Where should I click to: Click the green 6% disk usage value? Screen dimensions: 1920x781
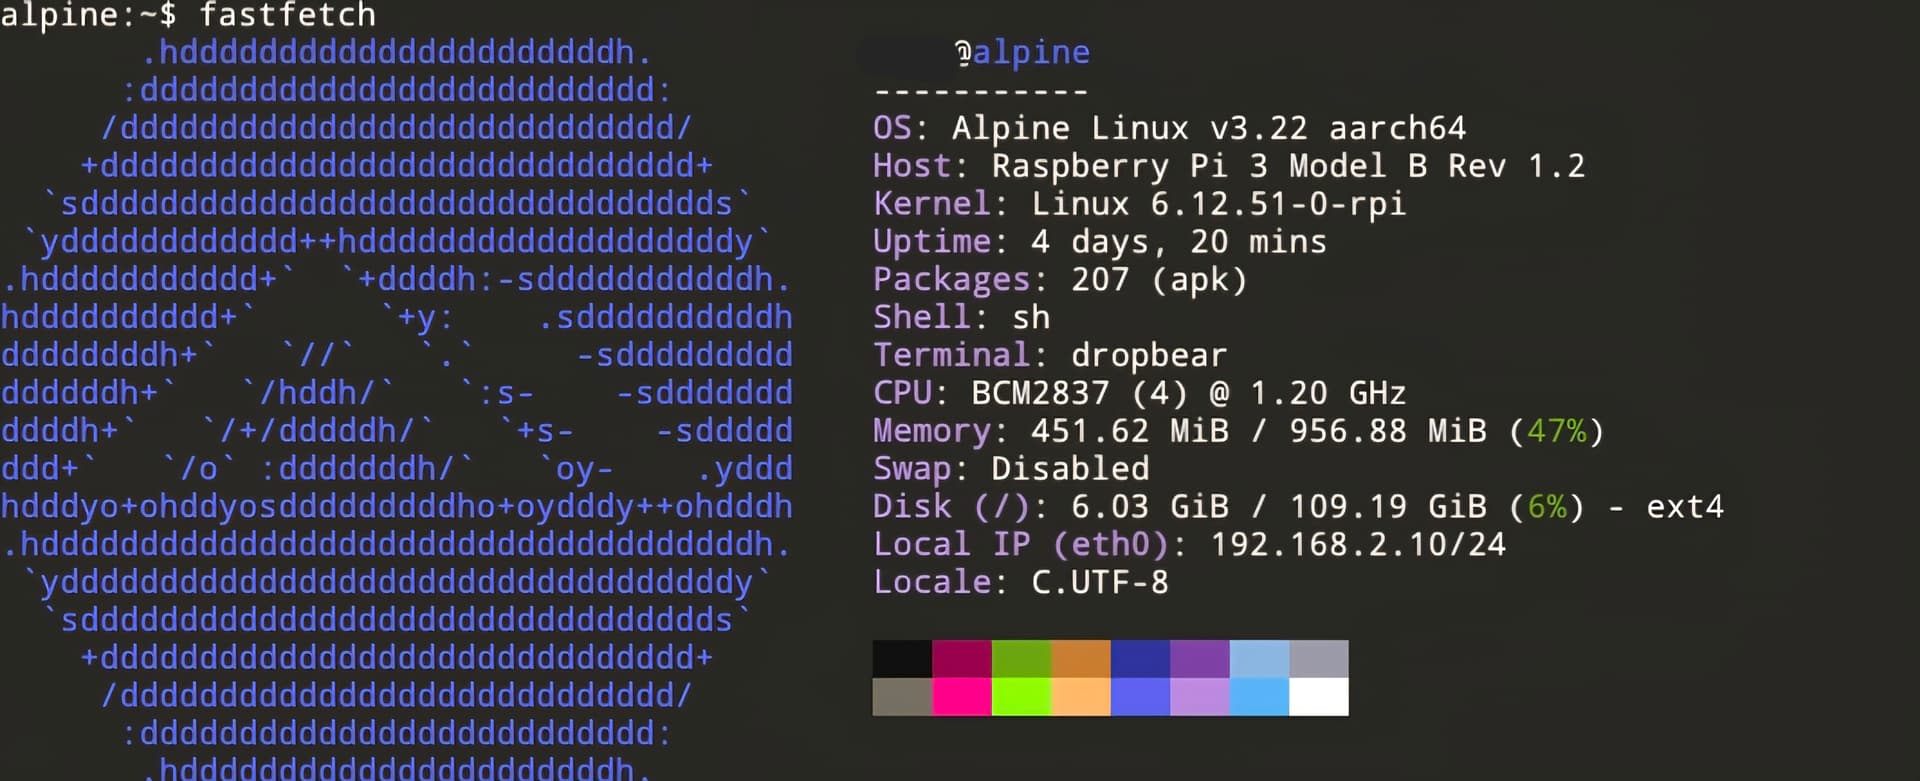[x=1547, y=507]
